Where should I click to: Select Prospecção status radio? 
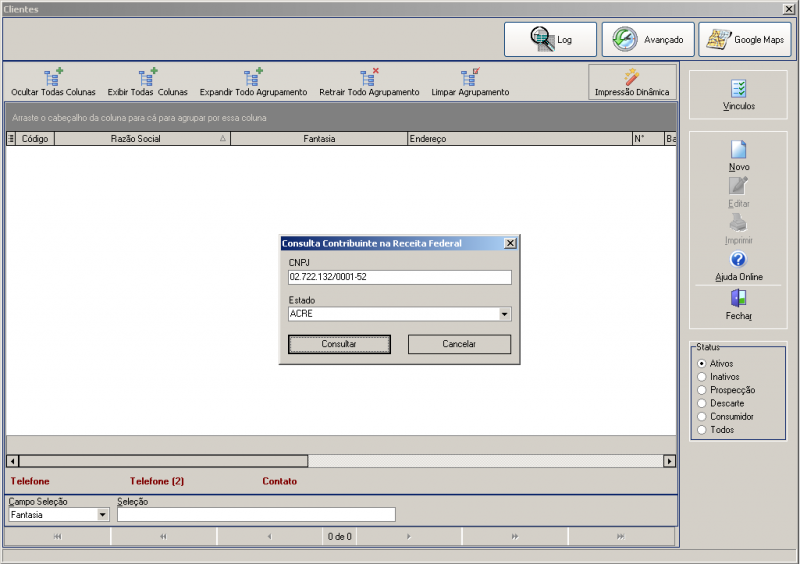pos(702,390)
